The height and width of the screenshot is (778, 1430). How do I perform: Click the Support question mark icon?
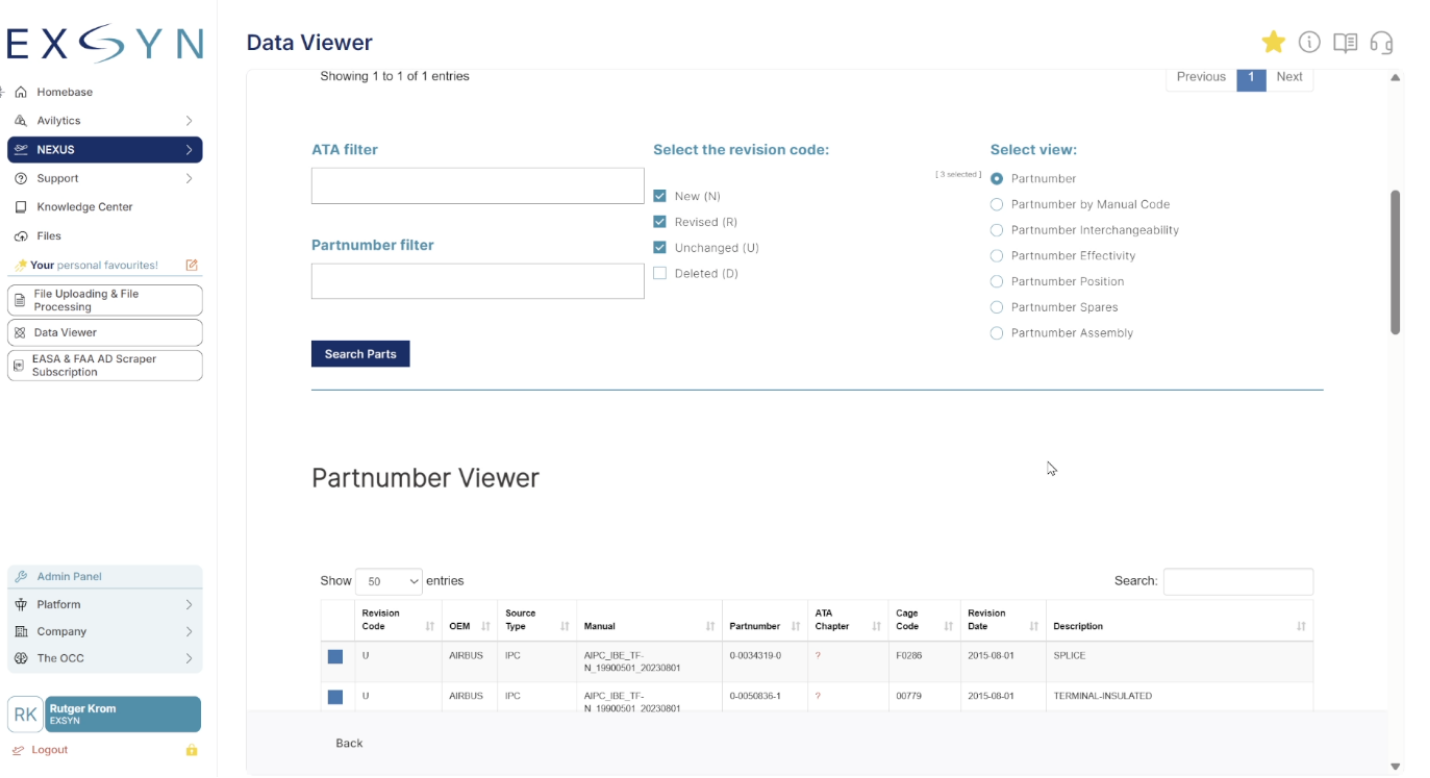[x=21, y=179]
